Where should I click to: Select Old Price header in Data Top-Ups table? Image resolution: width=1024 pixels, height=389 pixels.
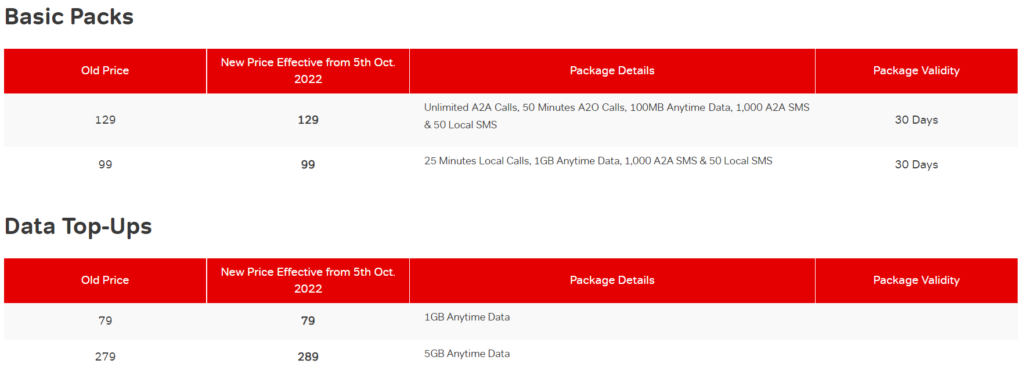click(105, 280)
